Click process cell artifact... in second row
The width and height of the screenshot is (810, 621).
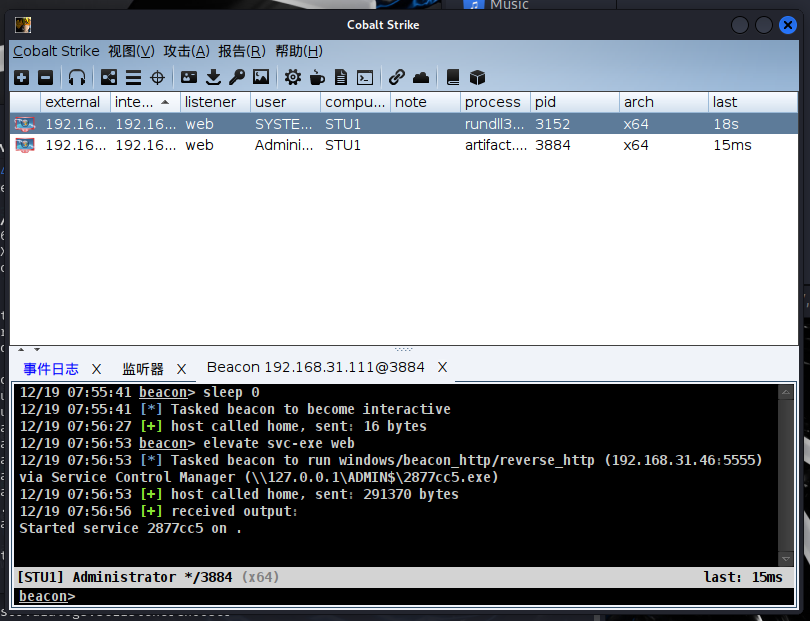tap(496, 145)
